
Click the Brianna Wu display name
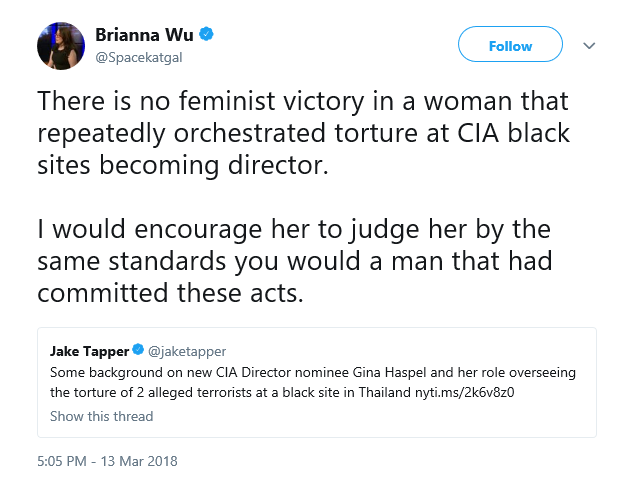tap(144, 35)
